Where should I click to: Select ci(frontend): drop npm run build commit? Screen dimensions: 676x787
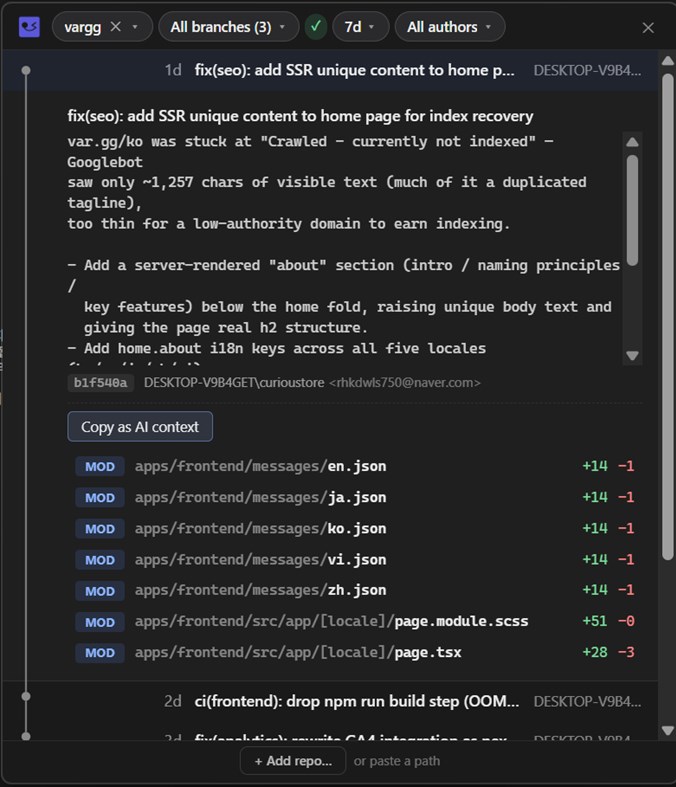[x=330, y=701]
